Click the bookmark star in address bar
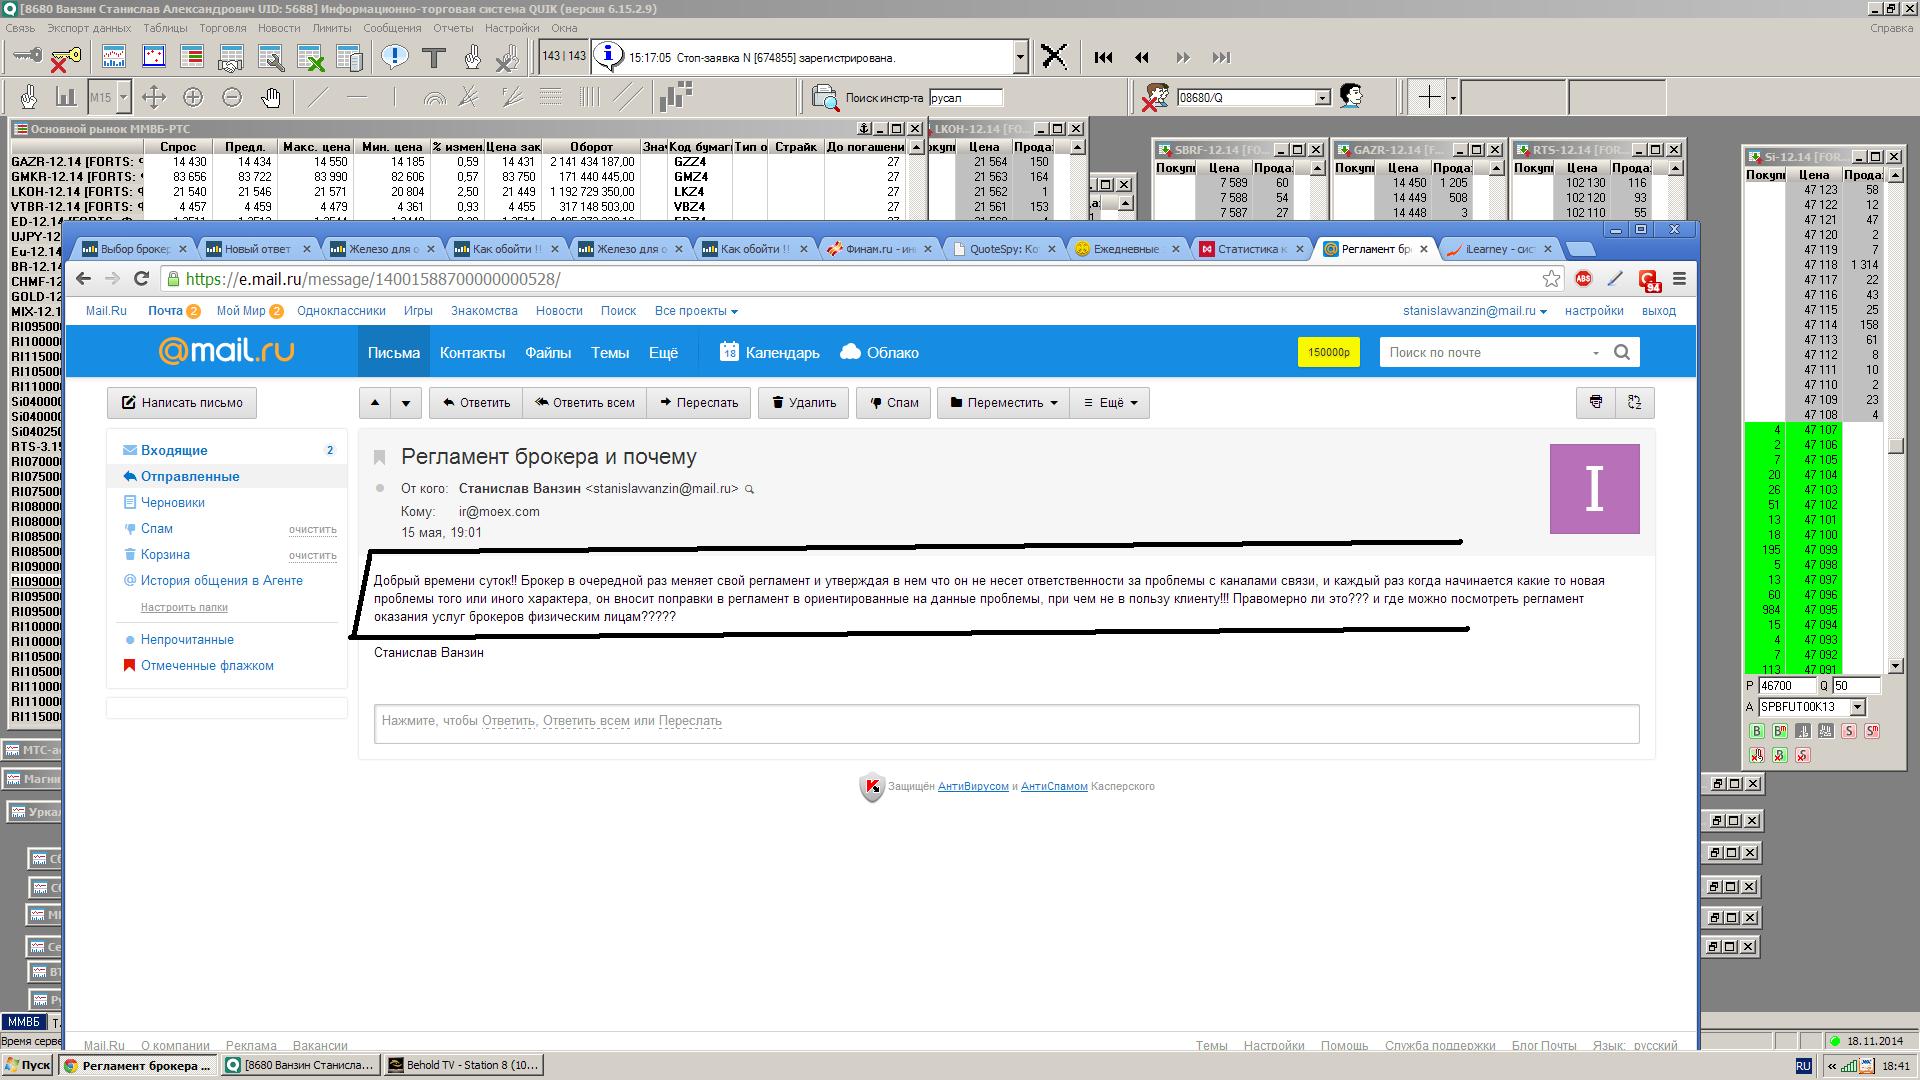 click(x=1551, y=279)
